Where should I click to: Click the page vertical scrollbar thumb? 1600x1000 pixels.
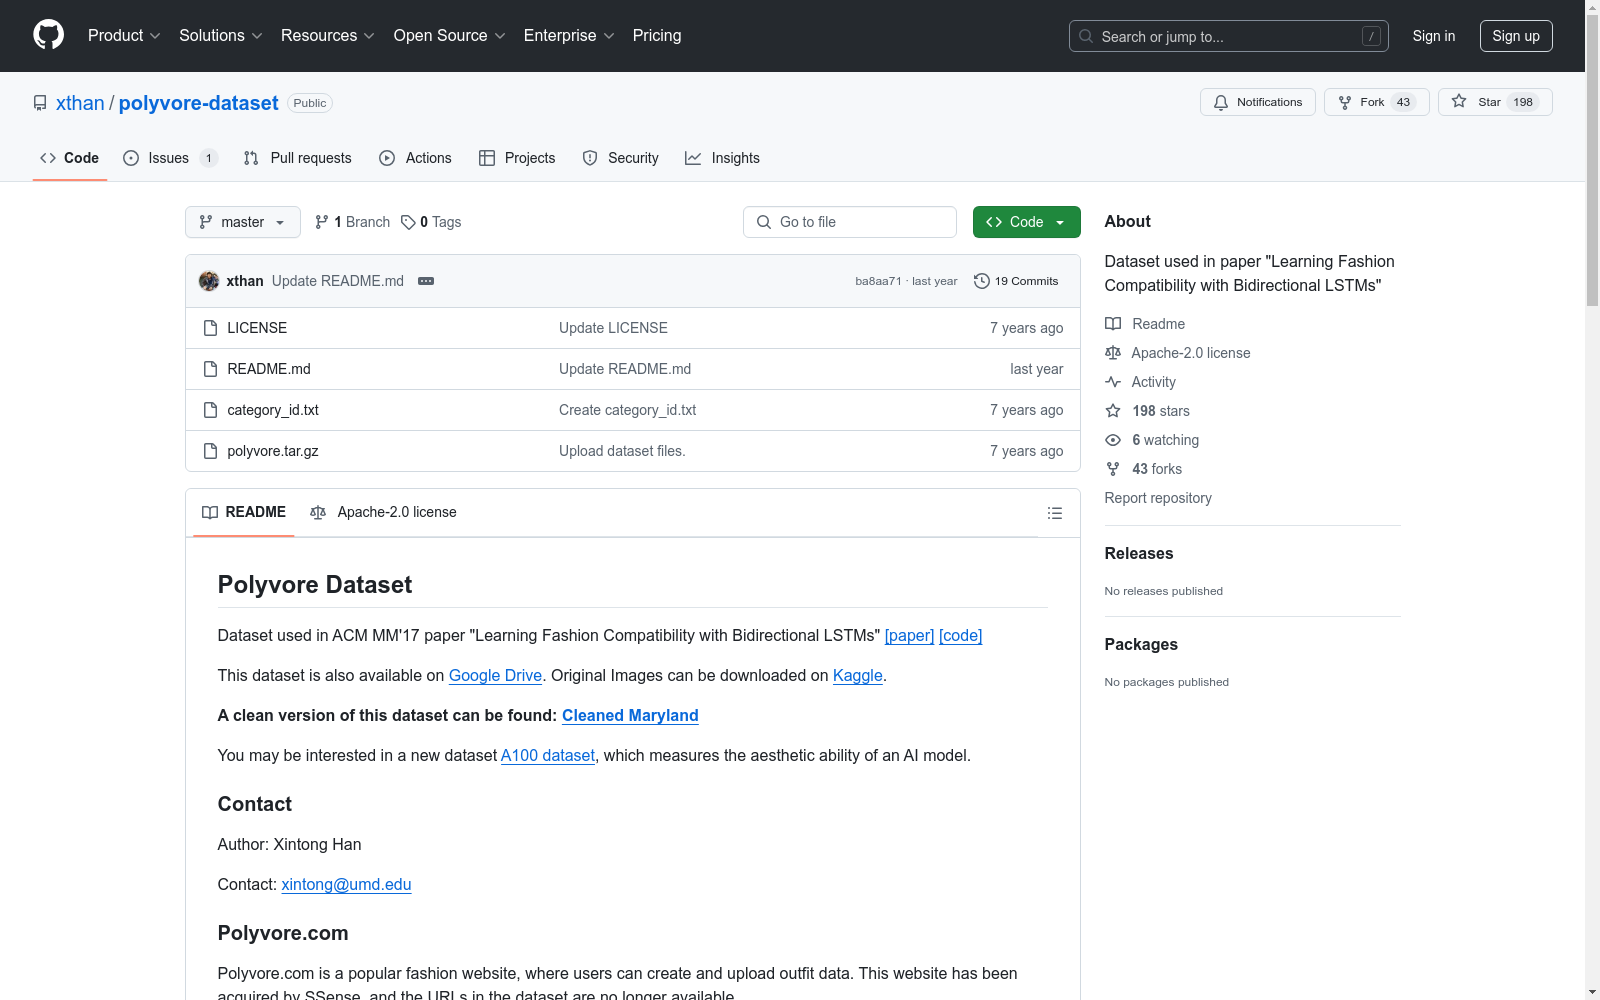click(1592, 160)
